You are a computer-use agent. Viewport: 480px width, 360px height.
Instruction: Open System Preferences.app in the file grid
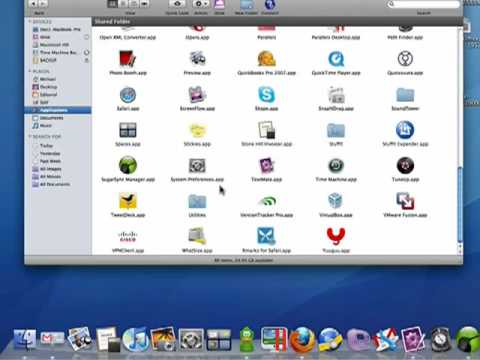pos(197,166)
